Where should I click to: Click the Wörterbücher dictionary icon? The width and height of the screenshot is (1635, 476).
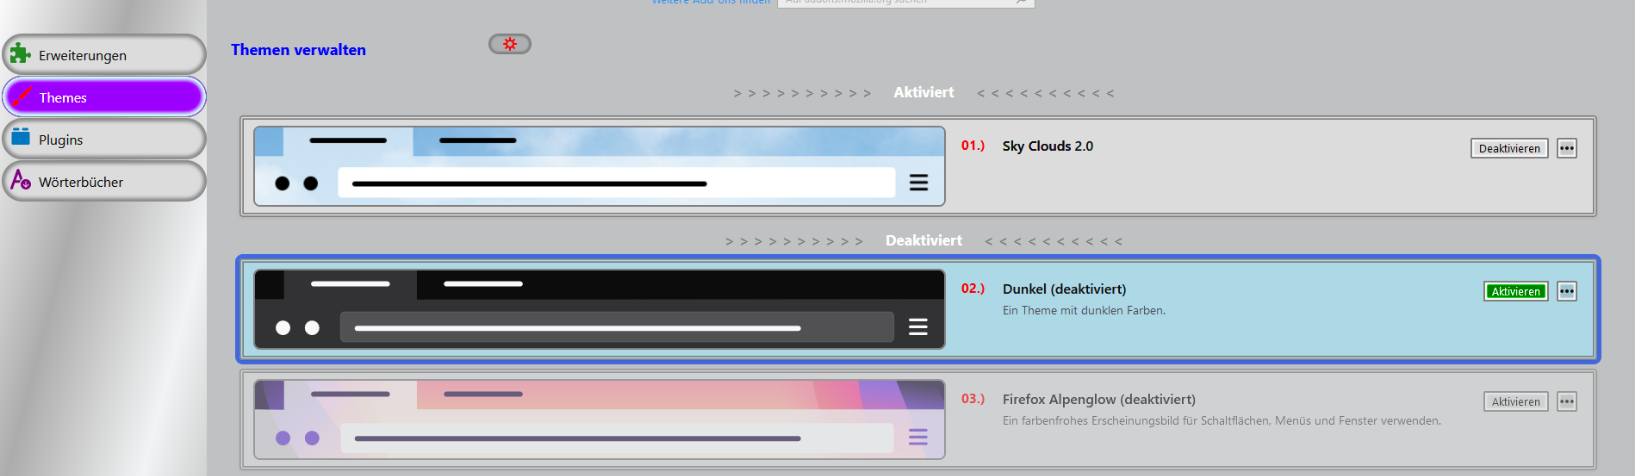[20, 180]
